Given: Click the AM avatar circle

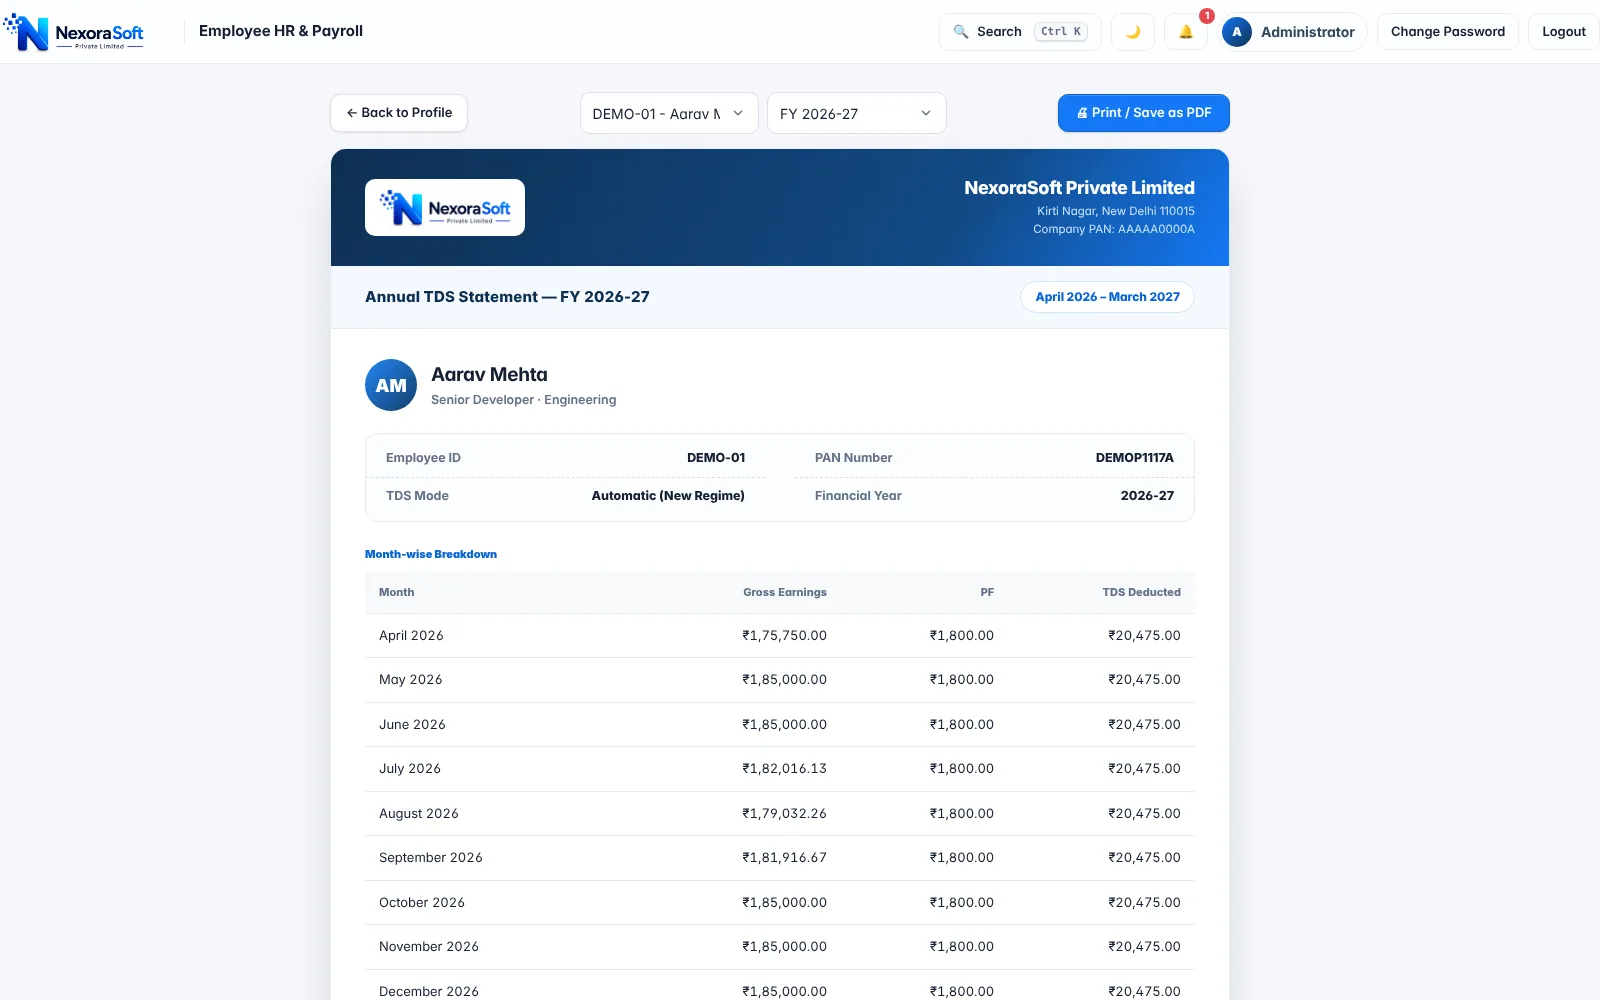Looking at the screenshot, I should (x=391, y=385).
